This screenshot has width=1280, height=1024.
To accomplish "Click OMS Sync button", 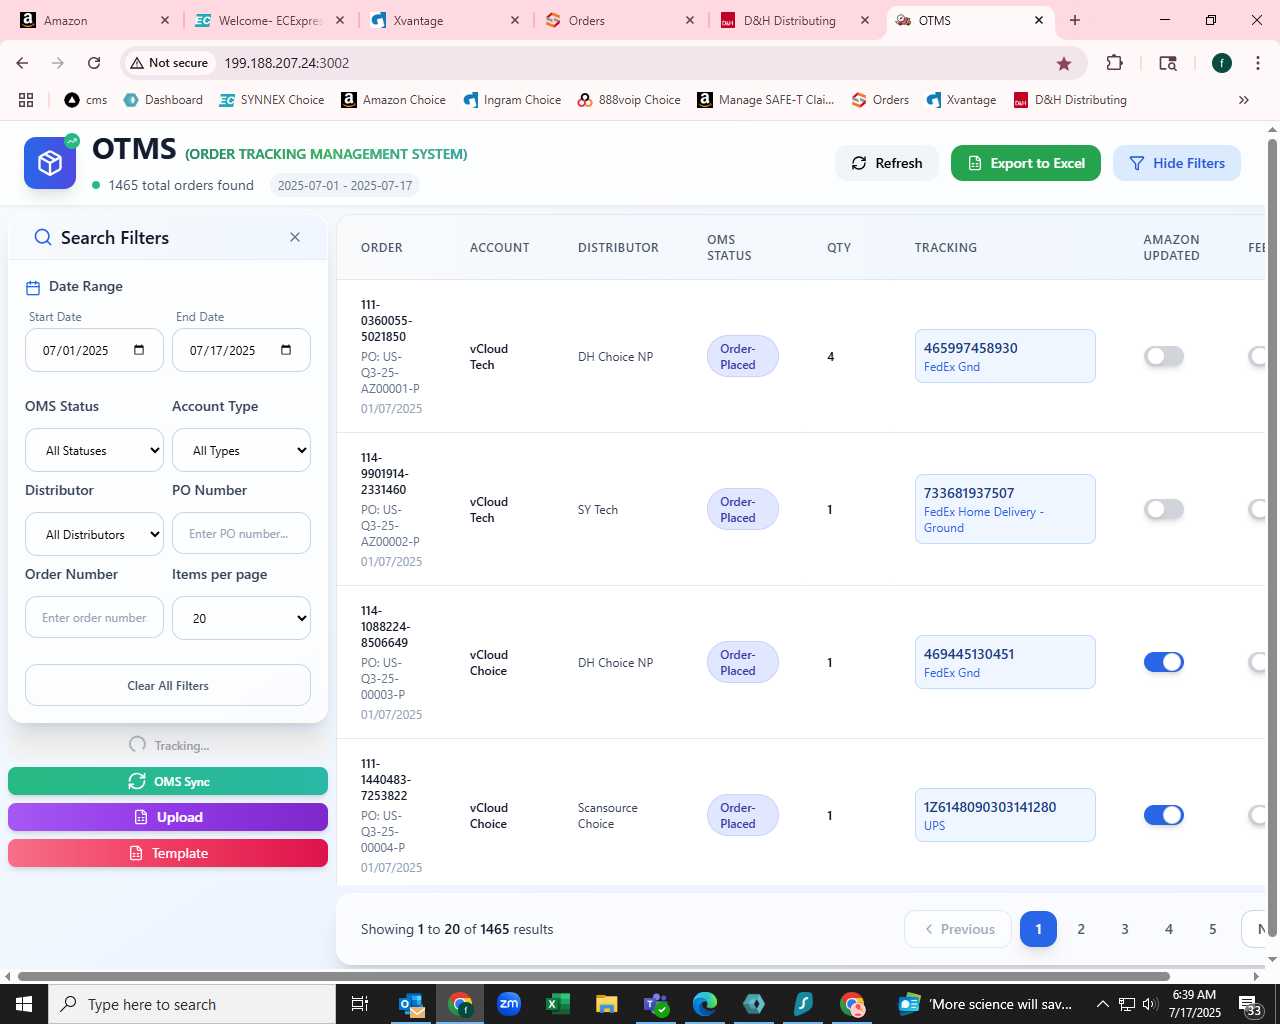I will [168, 781].
